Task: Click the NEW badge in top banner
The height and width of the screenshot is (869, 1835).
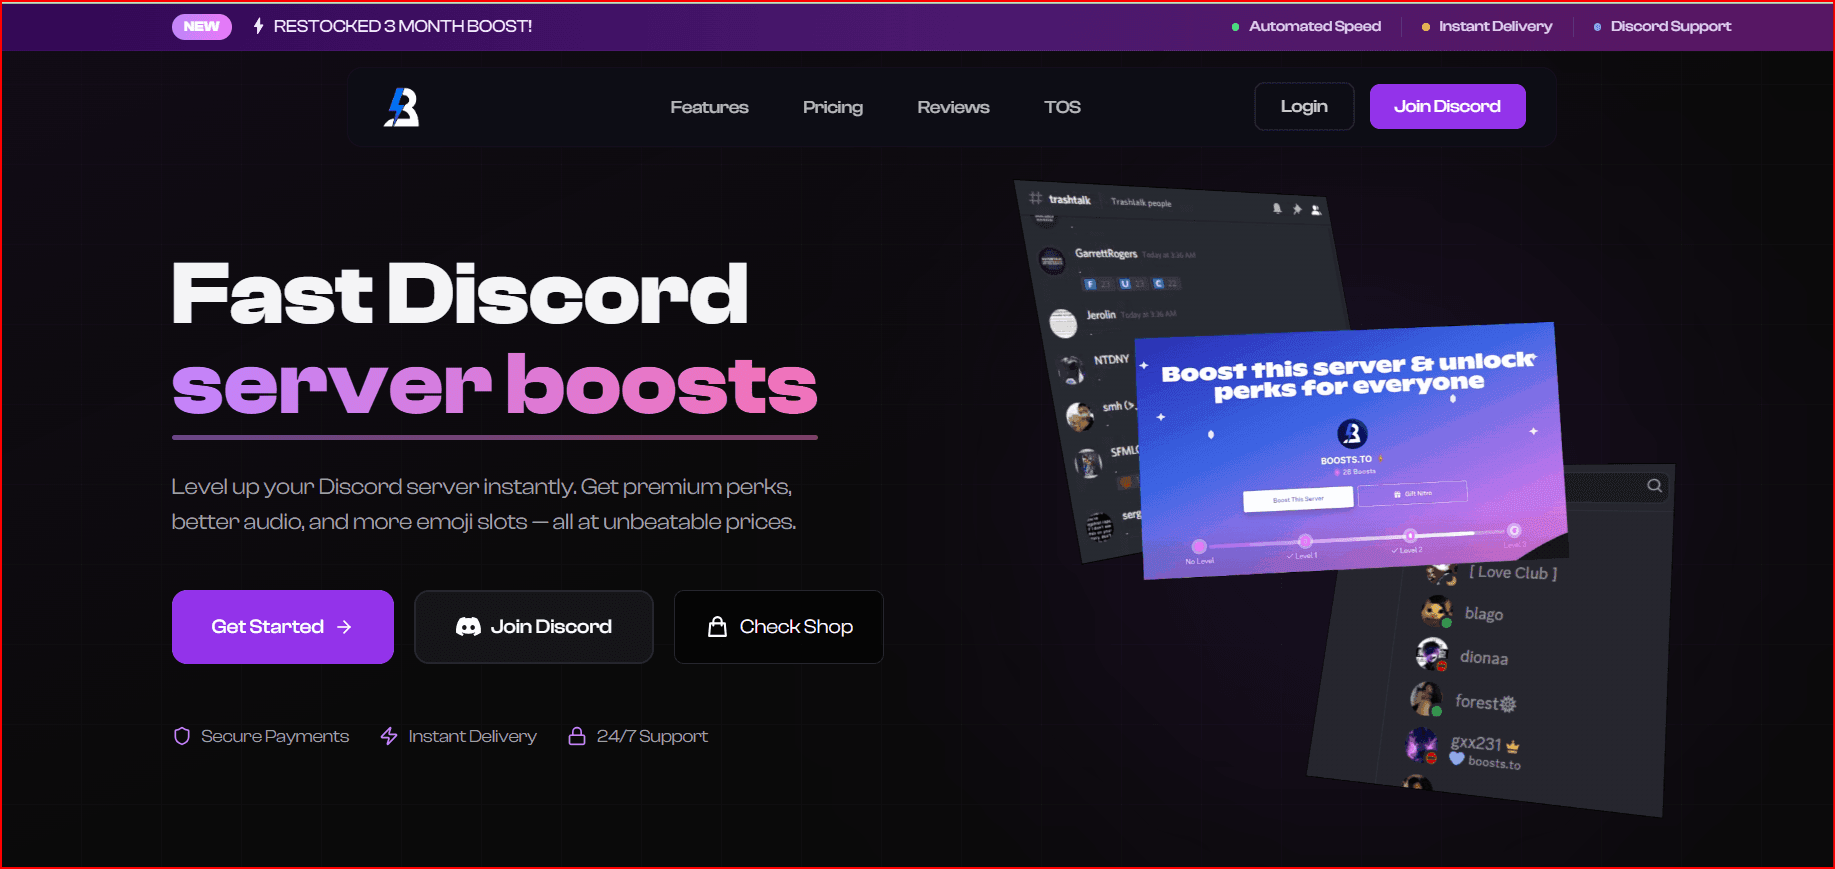Action: [201, 26]
